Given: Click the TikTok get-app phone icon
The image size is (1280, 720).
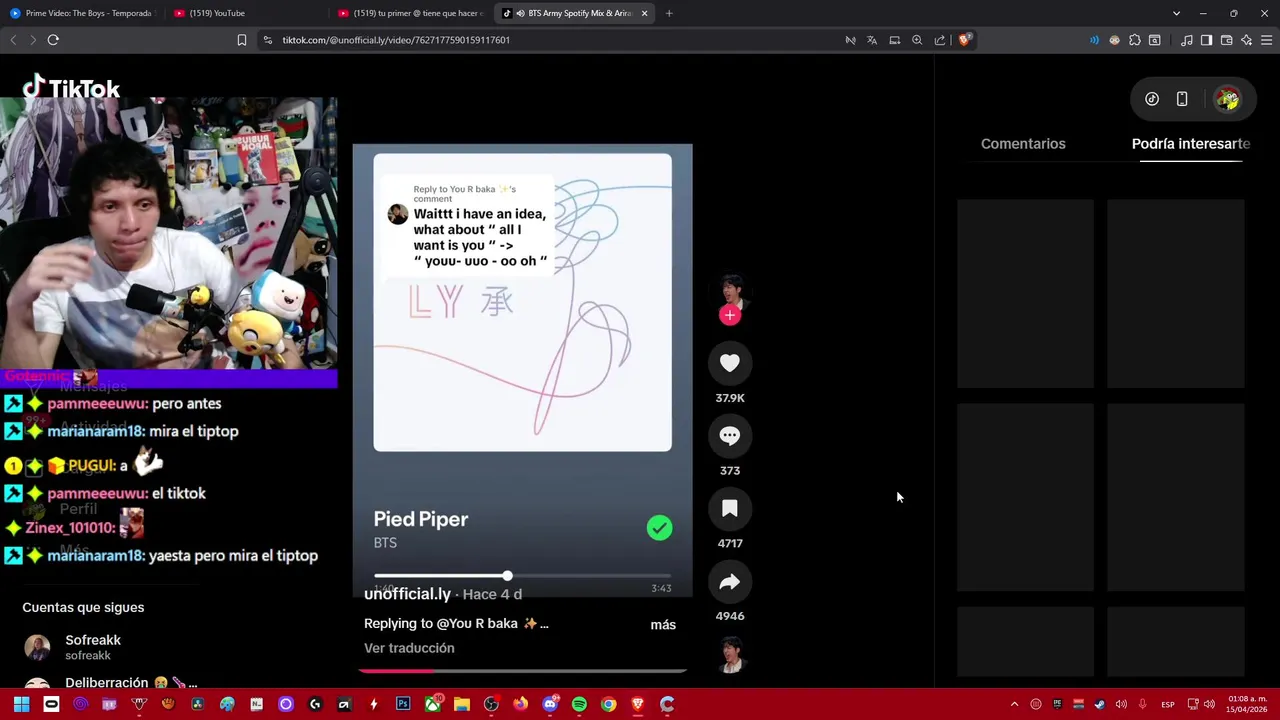Looking at the screenshot, I should [1182, 99].
